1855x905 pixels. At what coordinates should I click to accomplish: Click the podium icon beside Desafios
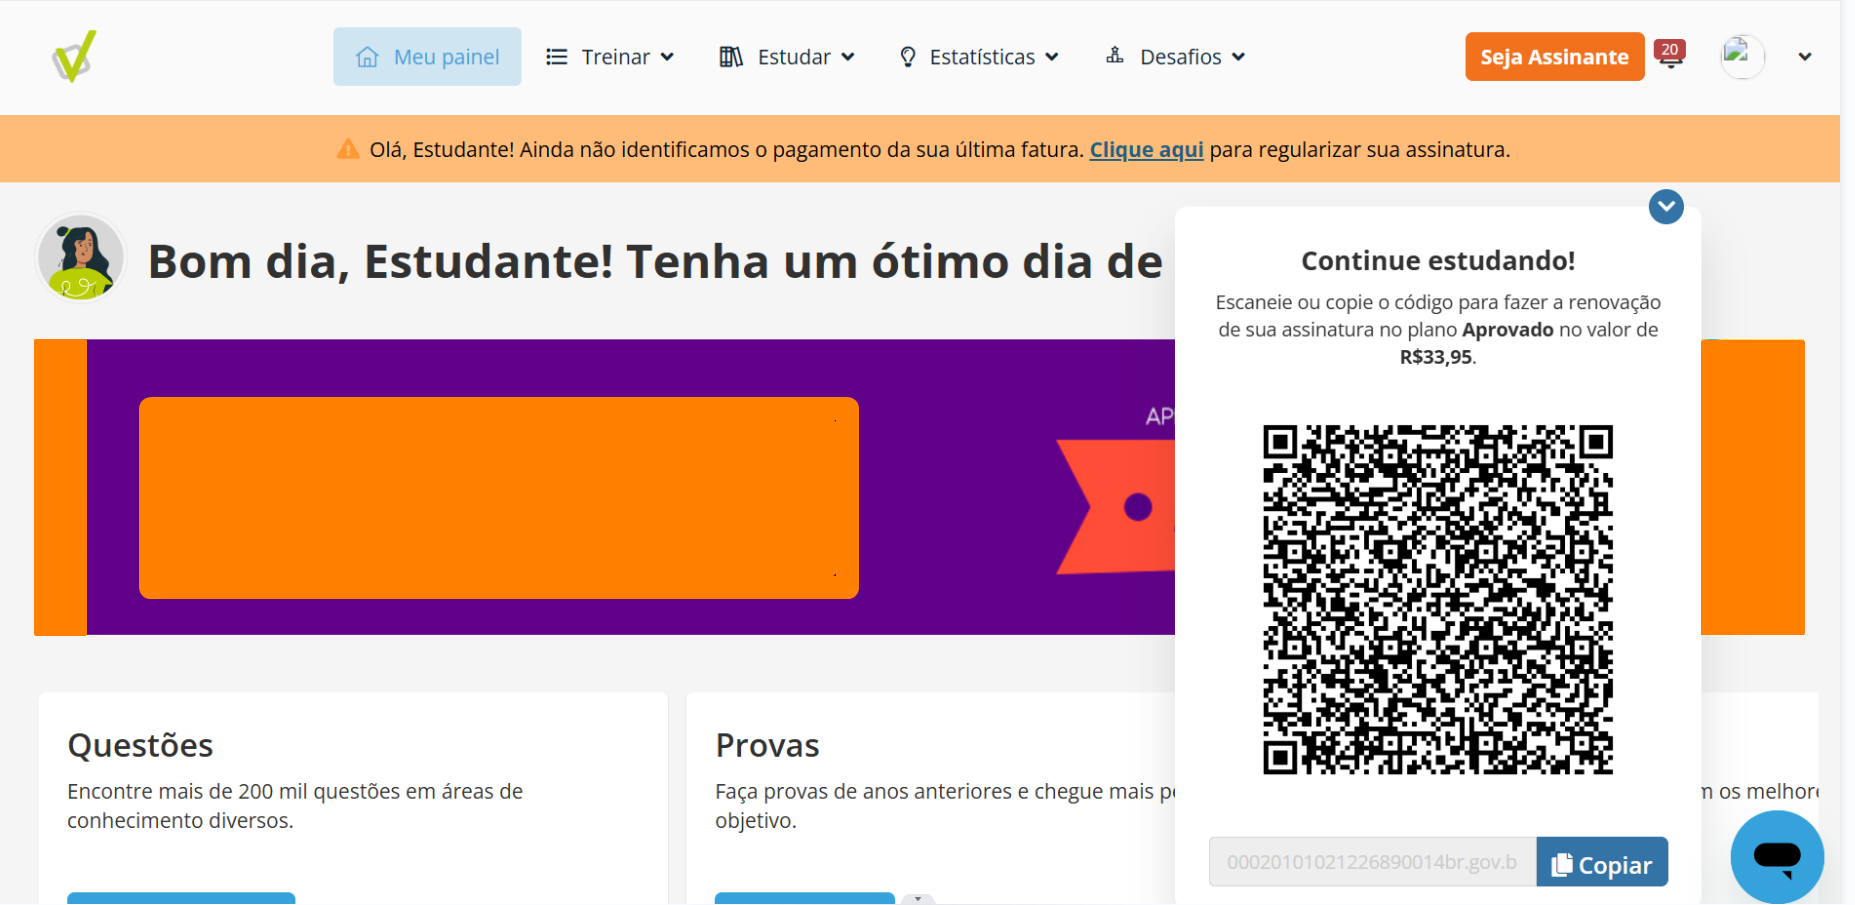pos(1115,55)
